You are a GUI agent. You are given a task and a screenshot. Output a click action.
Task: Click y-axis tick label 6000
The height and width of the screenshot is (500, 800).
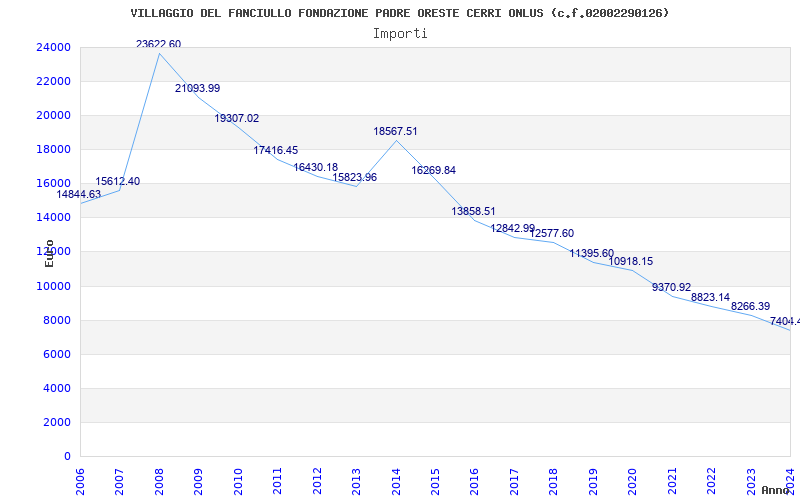click(x=57, y=355)
